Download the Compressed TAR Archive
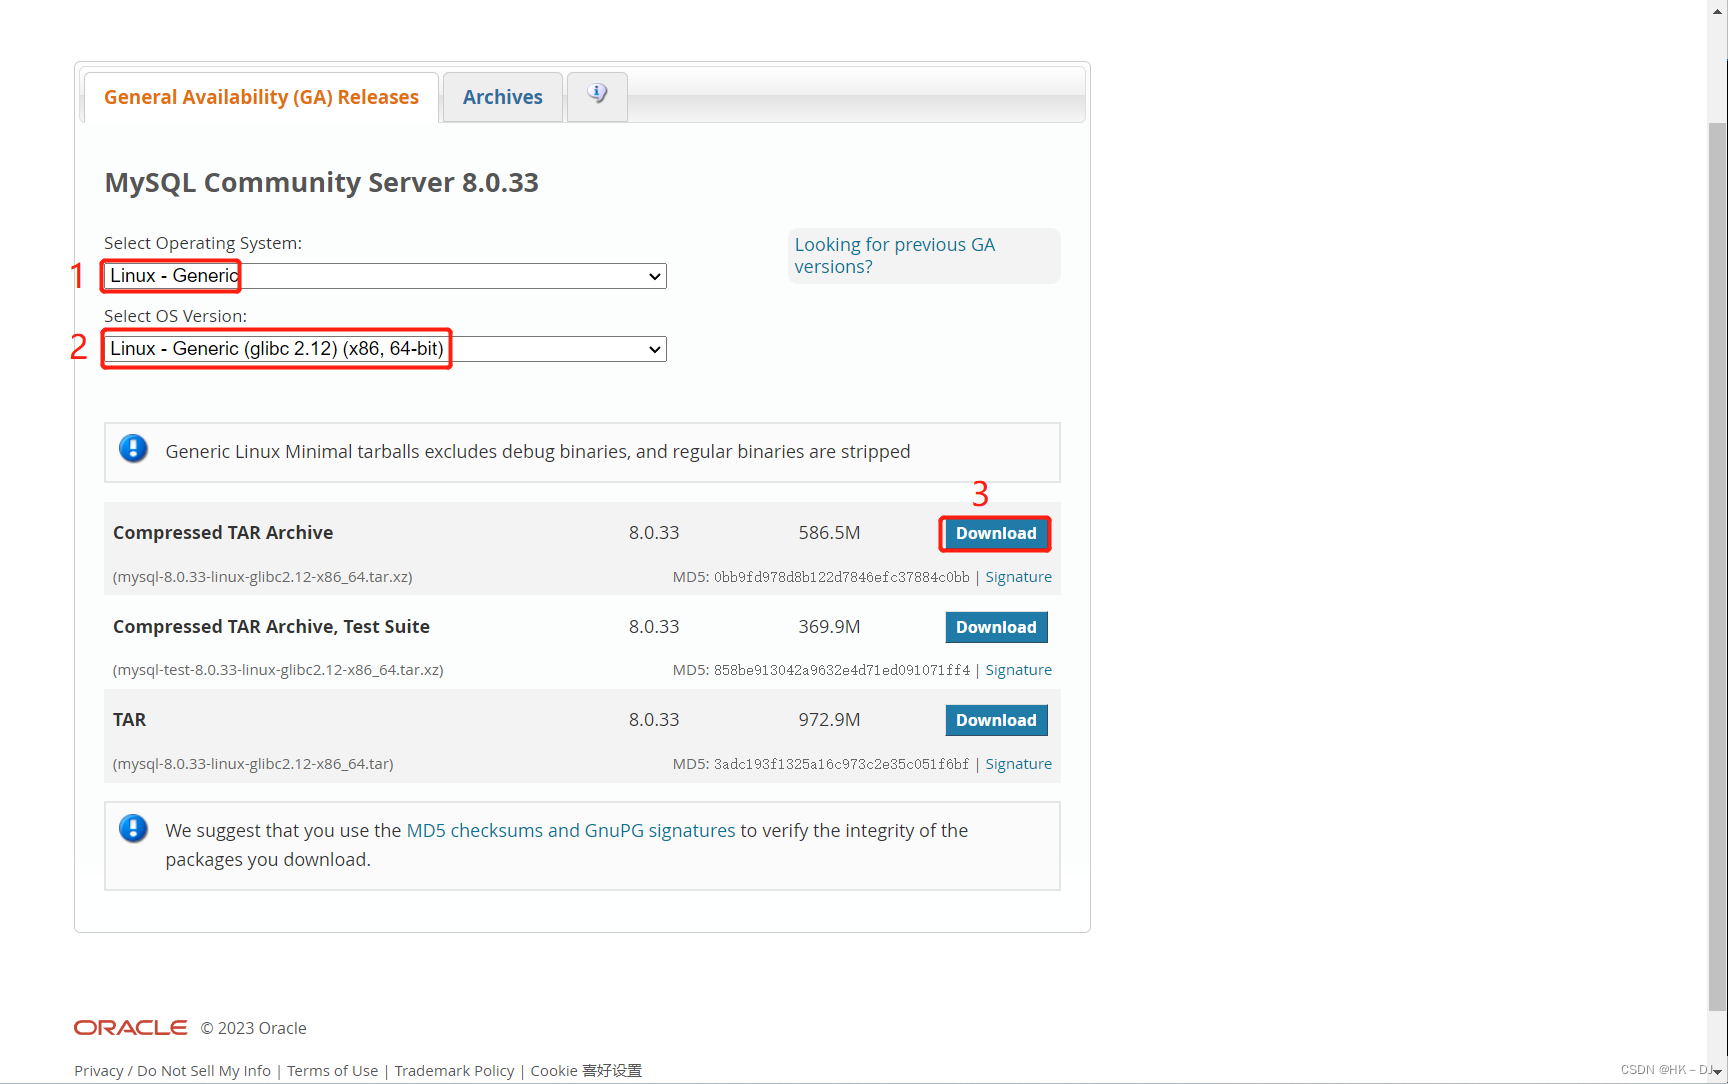Screen dimensions: 1728x1084 click(x=994, y=533)
